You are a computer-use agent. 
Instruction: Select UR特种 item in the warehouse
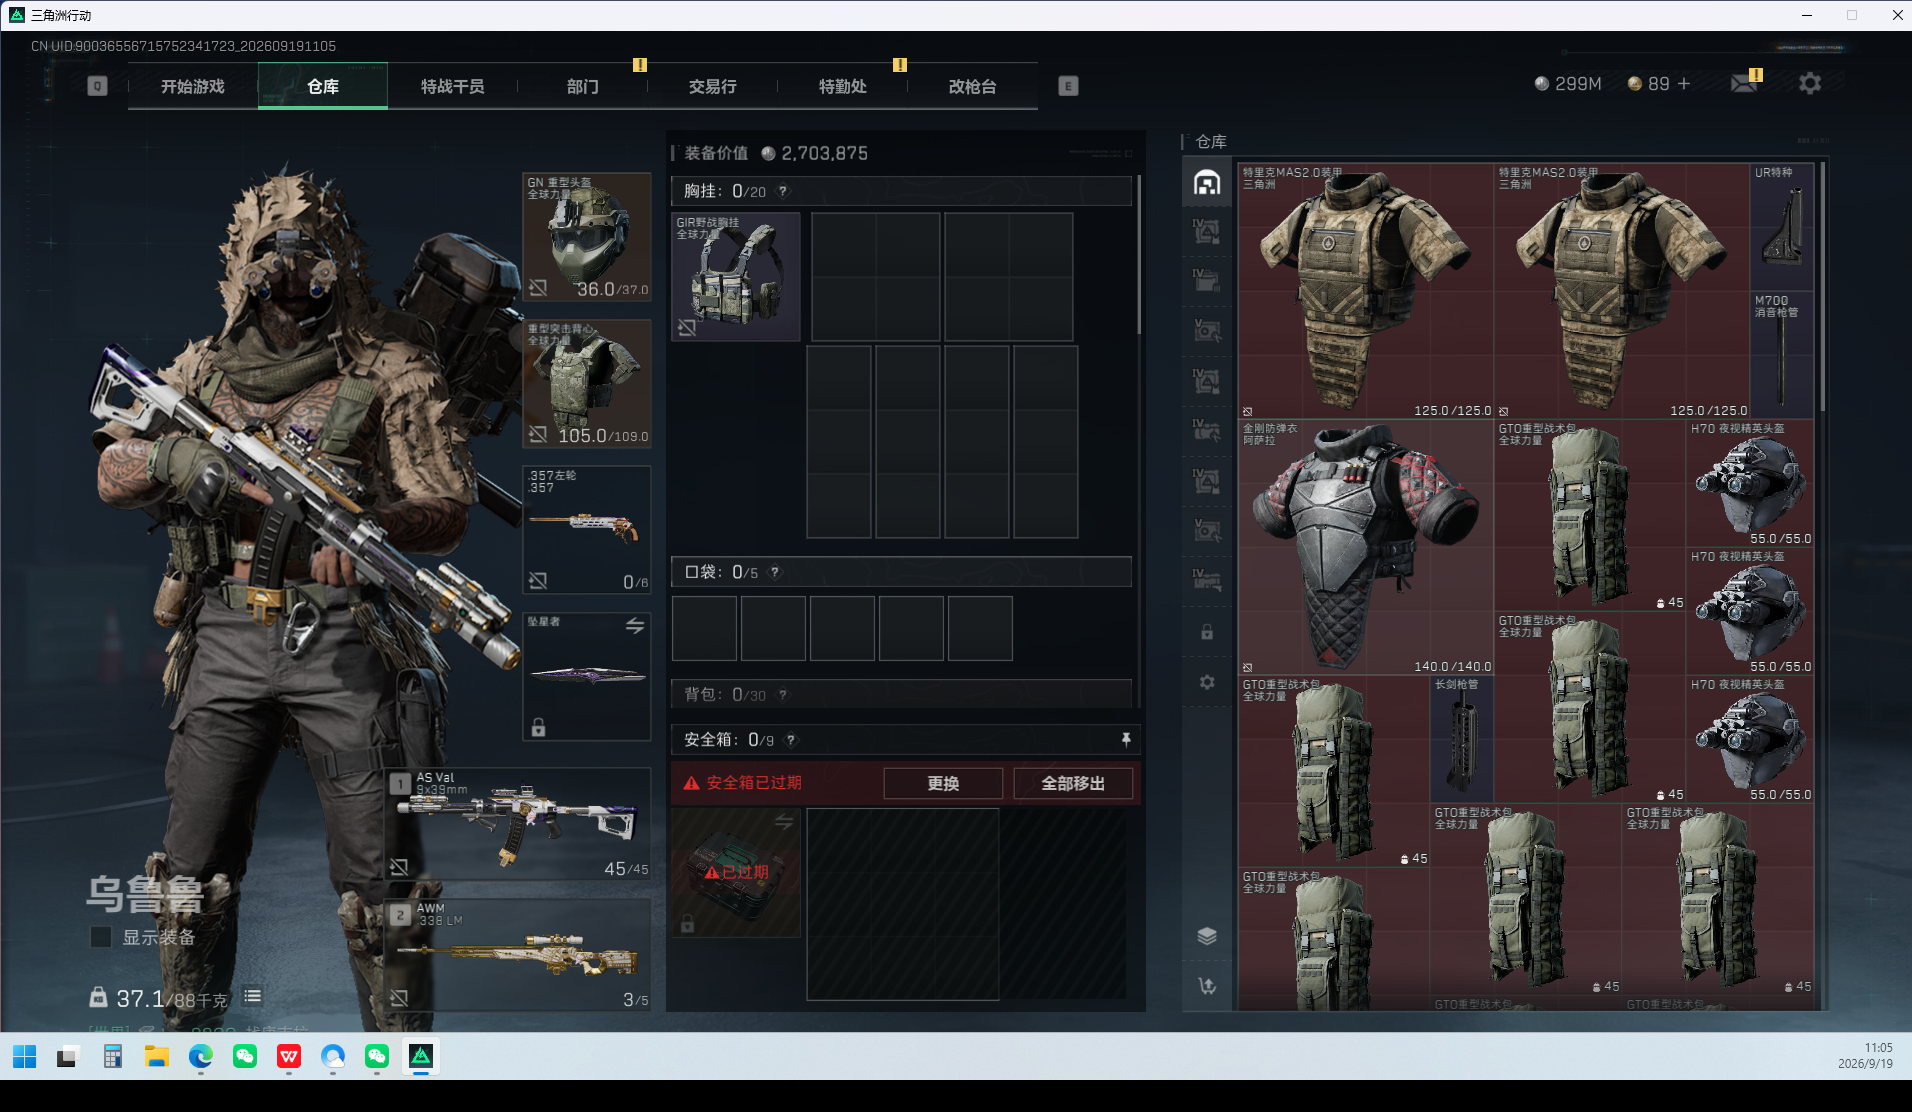[x=1782, y=227]
